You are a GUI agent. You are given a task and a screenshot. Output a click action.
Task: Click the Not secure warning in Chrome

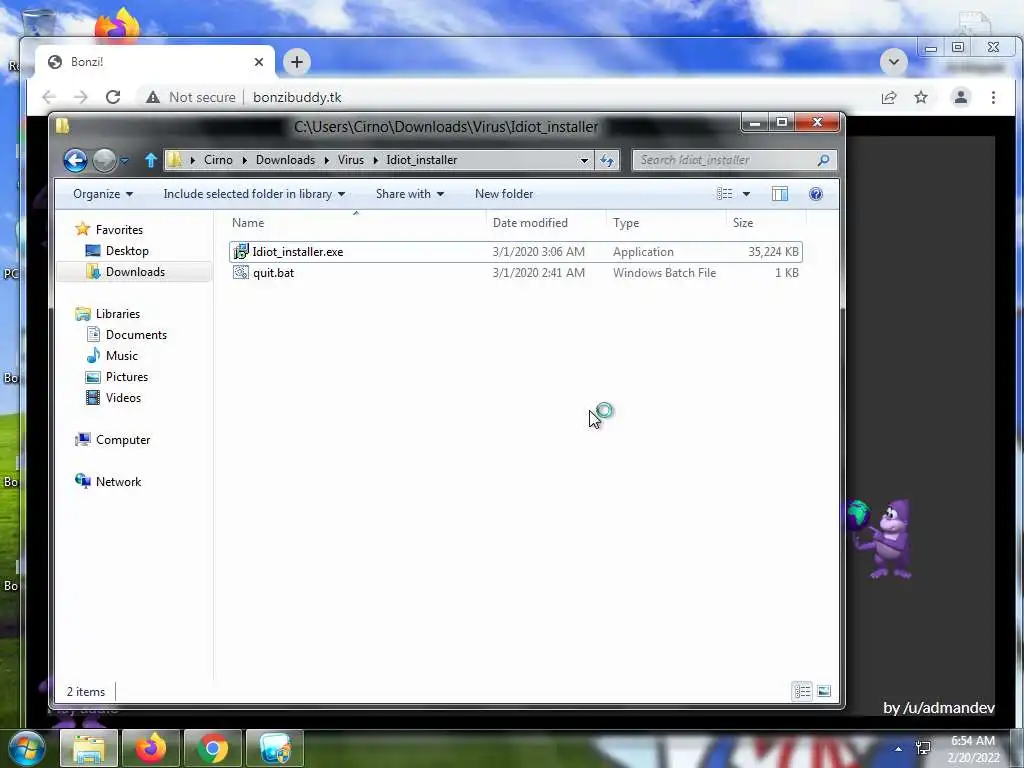pos(190,97)
